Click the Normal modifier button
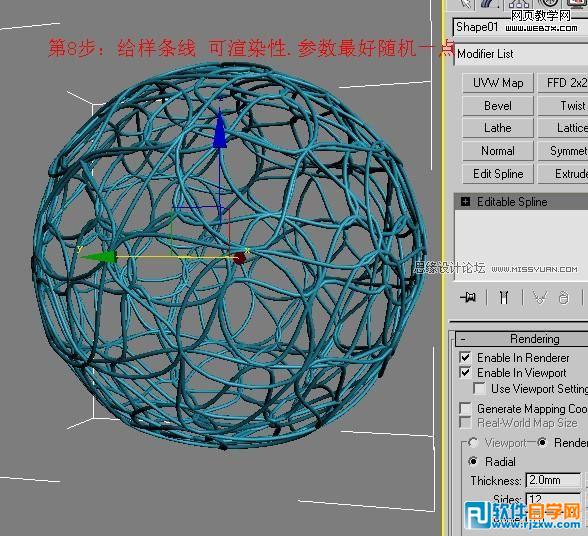This screenshot has width=588, height=536. tap(498, 151)
